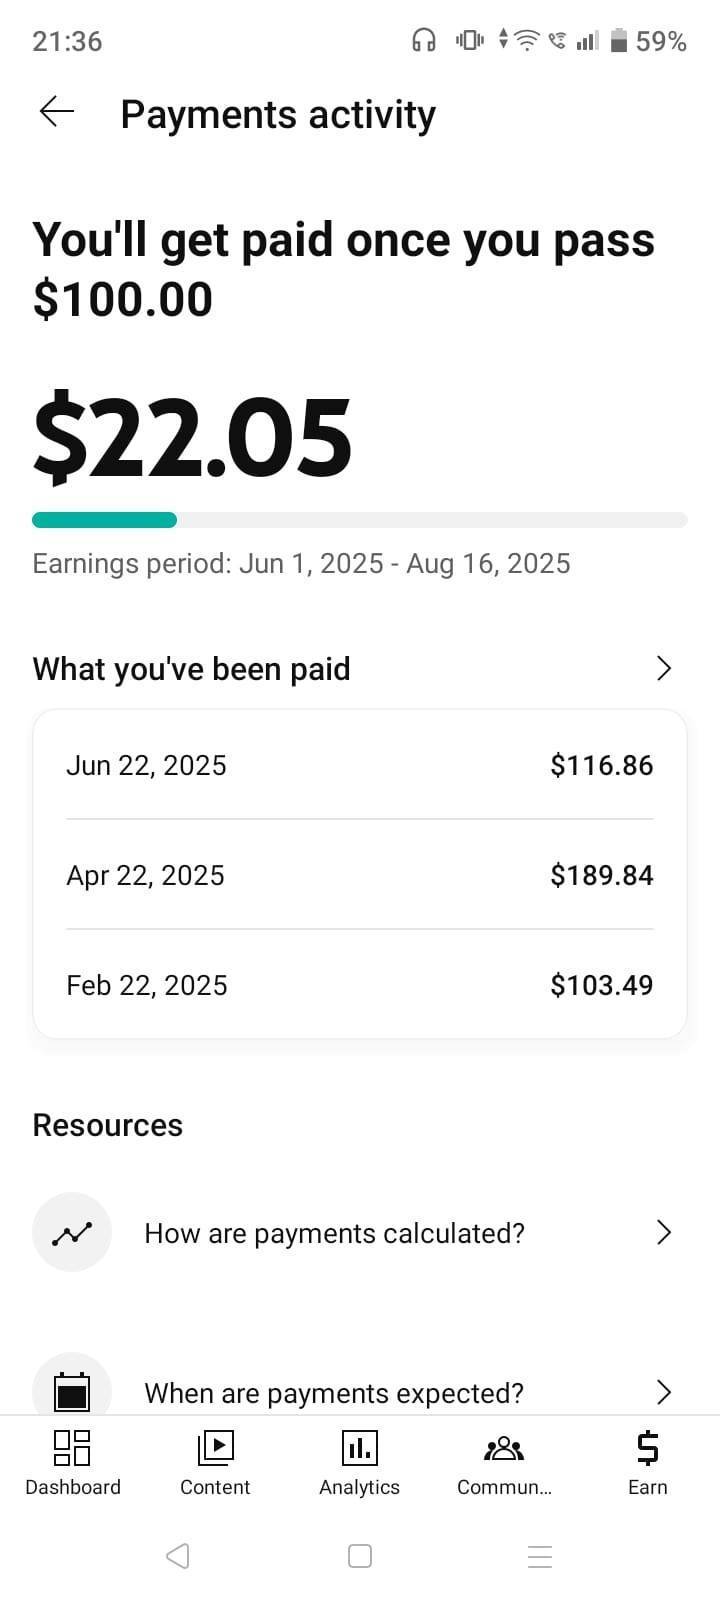Screen dimensions: 720x1600
Task: Open the When are payments expected chevron
Action: click(663, 1392)
